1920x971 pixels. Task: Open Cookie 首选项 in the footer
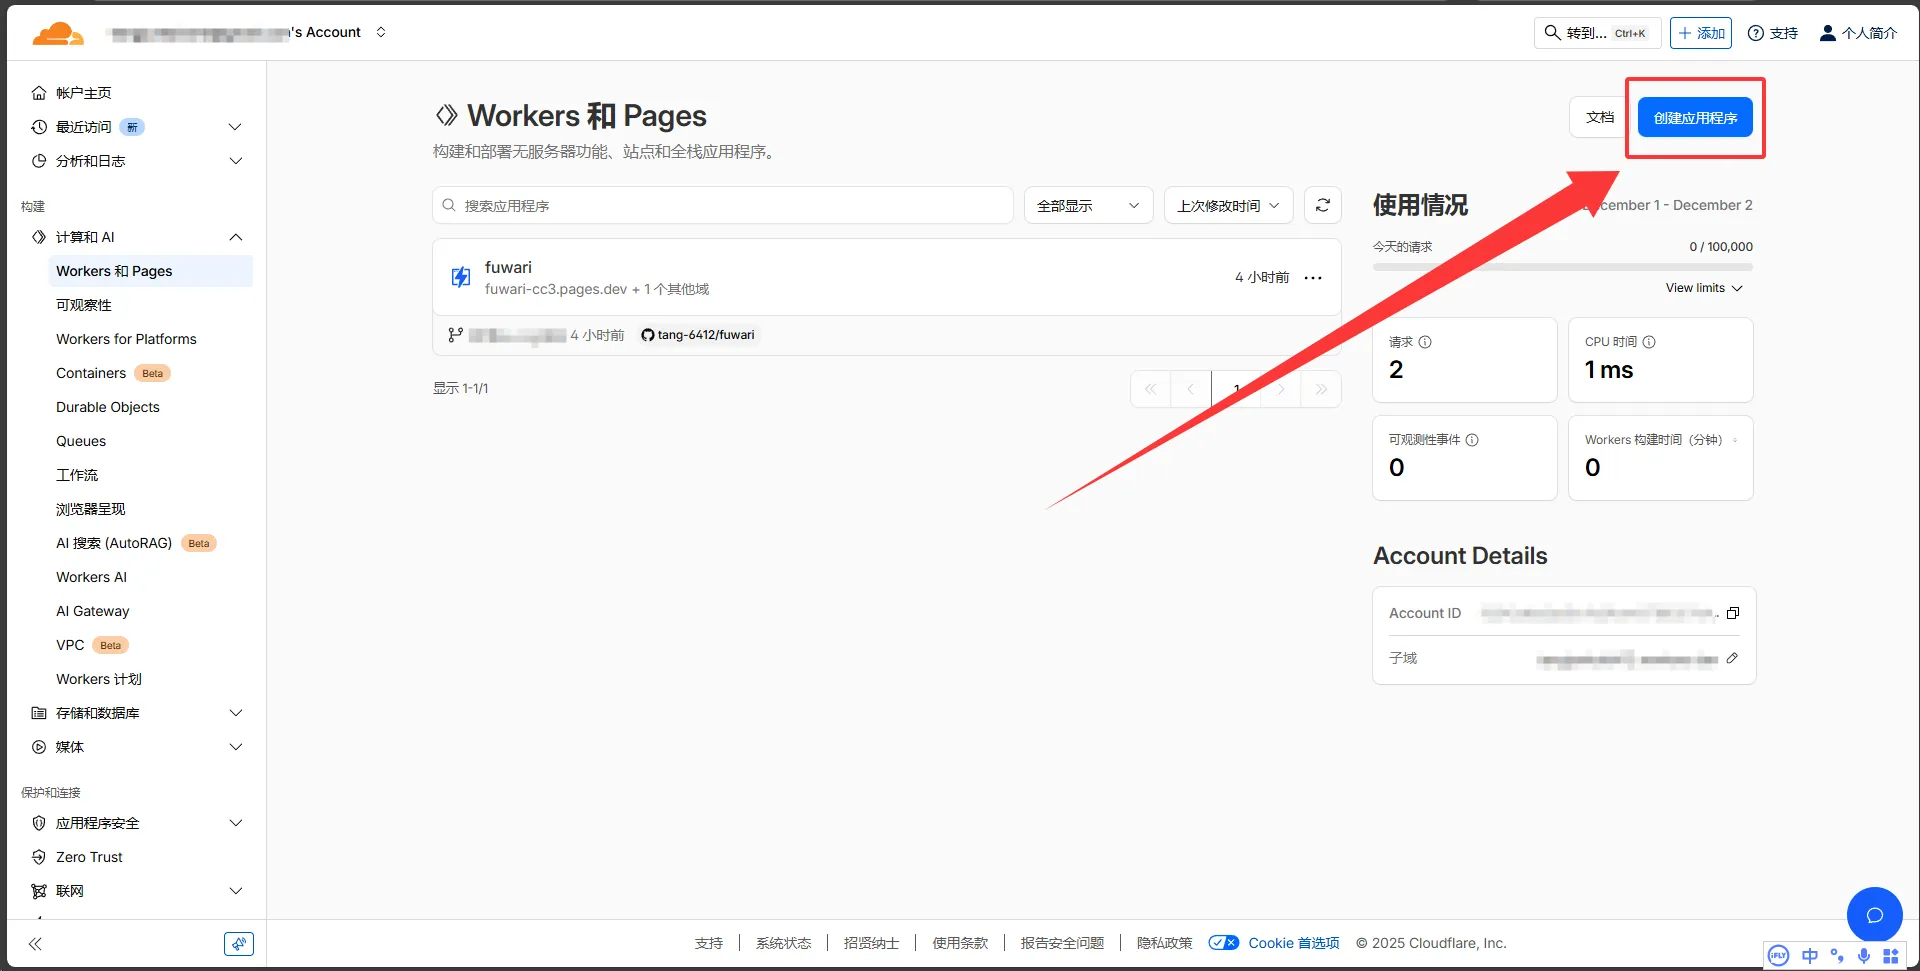coord(1293,943)
